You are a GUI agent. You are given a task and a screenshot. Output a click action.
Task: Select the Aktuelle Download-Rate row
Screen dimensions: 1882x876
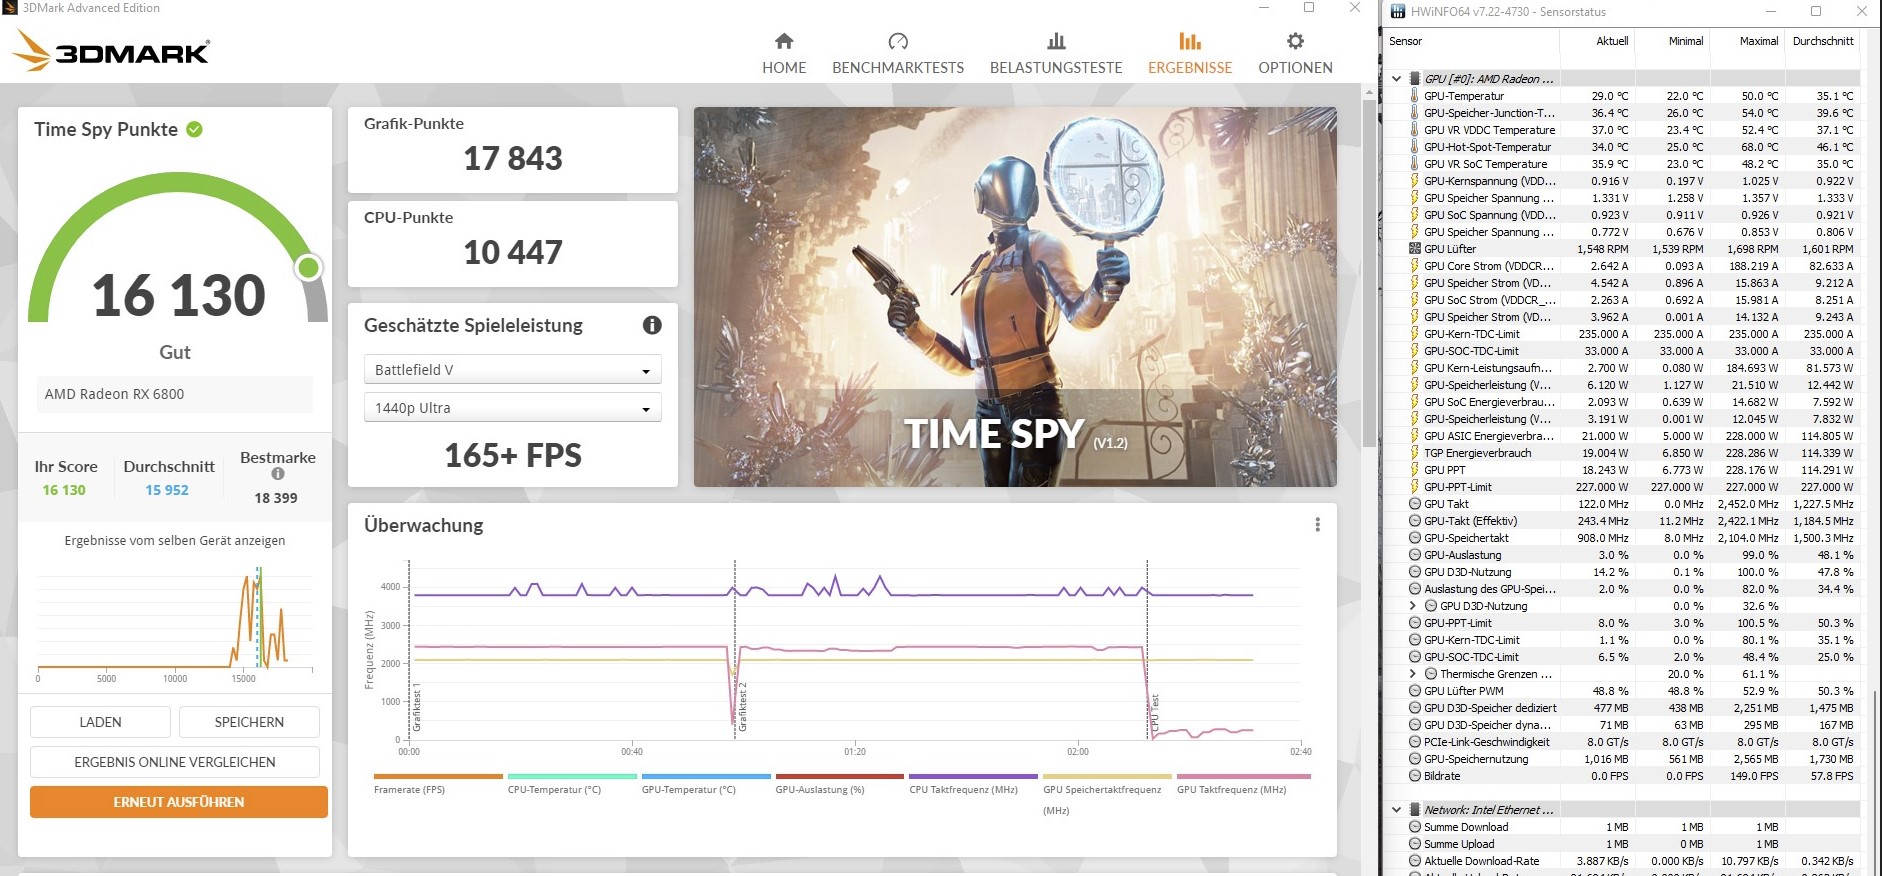[x=1622, y=861]
